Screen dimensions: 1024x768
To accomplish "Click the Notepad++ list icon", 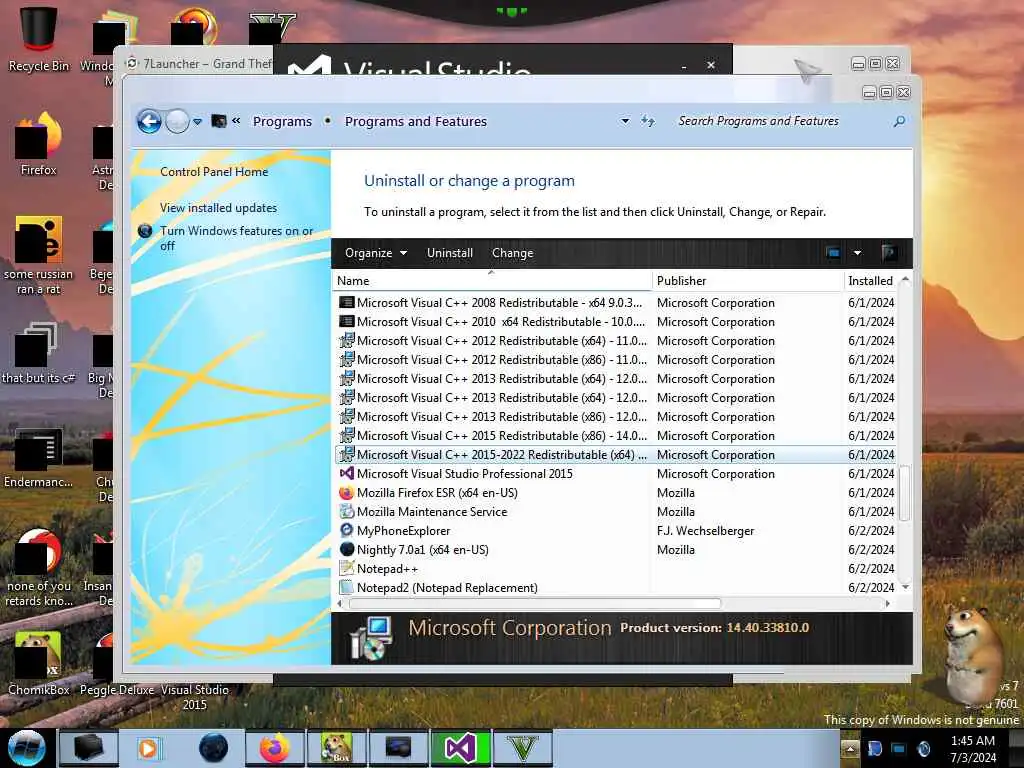I will pos(347,568).
